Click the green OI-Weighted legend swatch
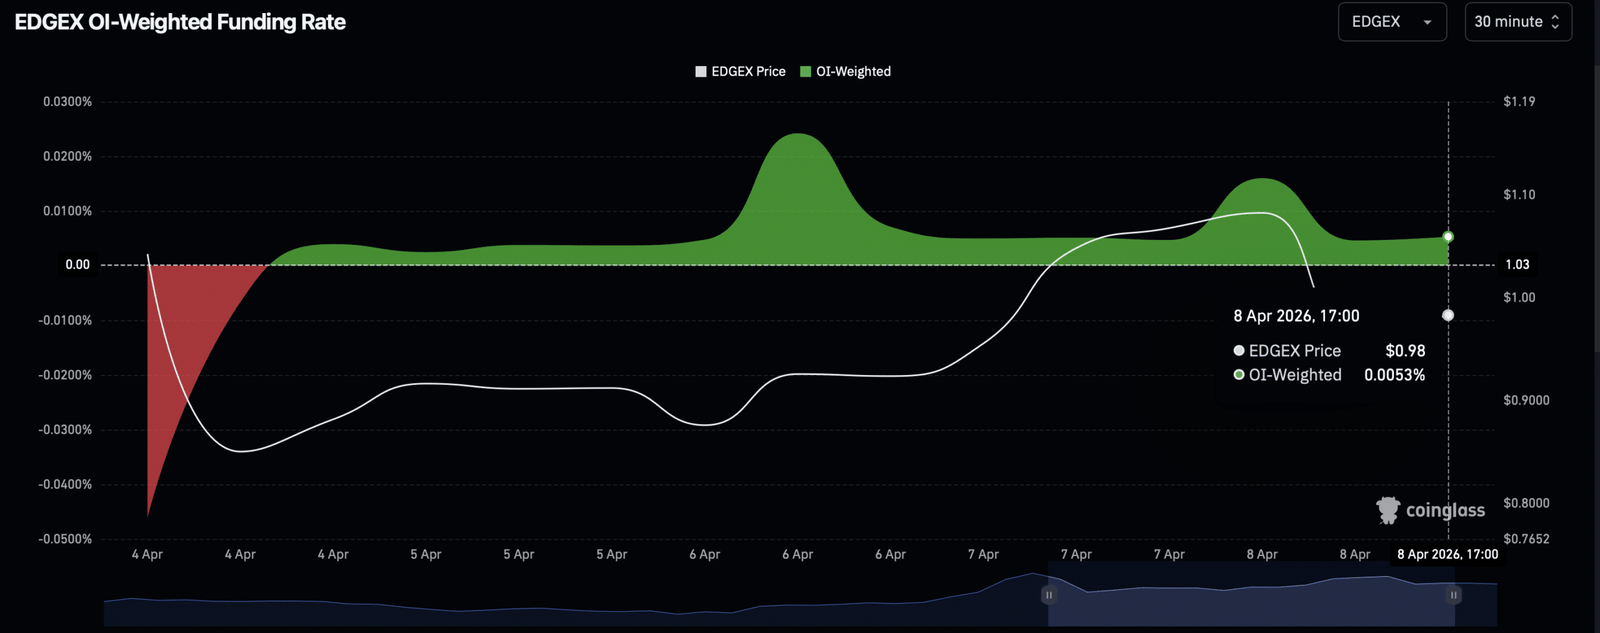 tap(805, 72)
